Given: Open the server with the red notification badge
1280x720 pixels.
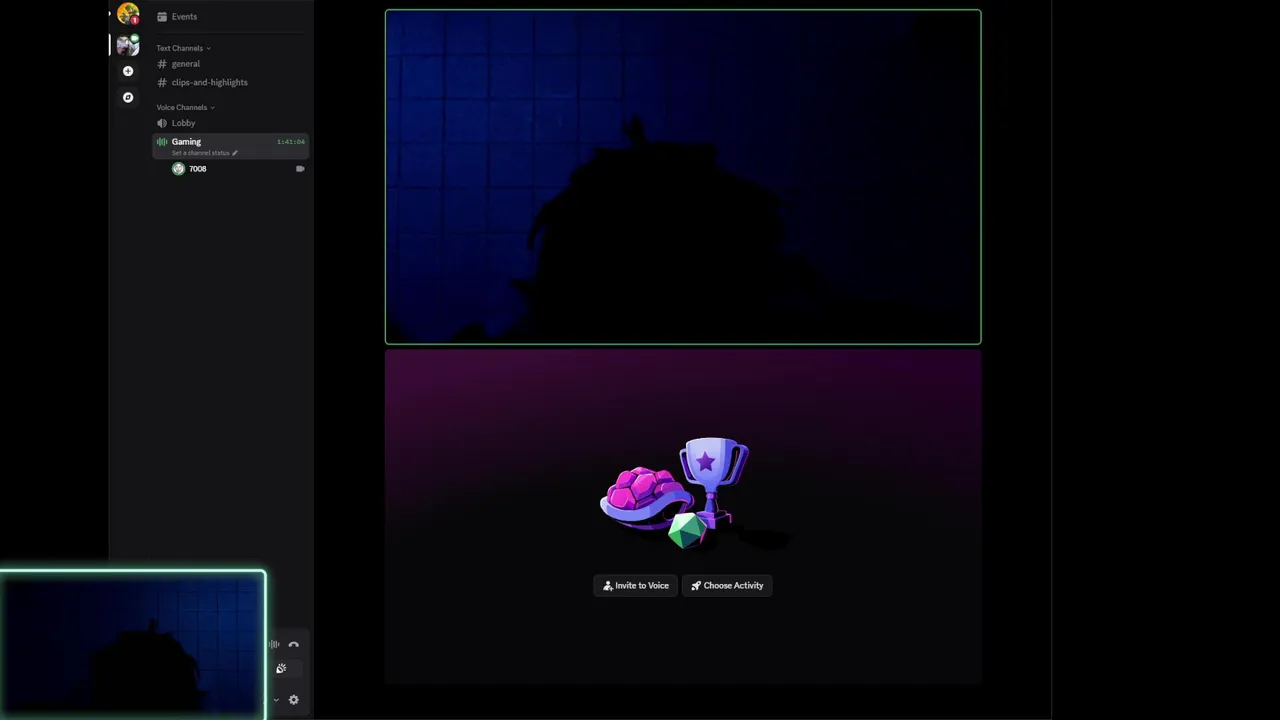Looking at the screenshot, I should (127, 13).
